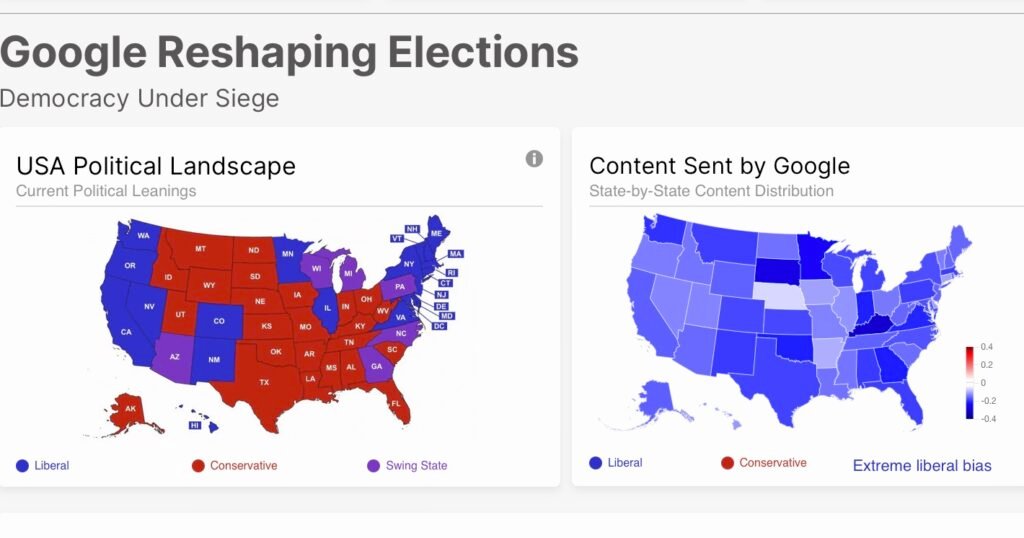The height and width of the screenshot is (538, 1024).
Task: Select the DC state label box
Action: point(439,327)
